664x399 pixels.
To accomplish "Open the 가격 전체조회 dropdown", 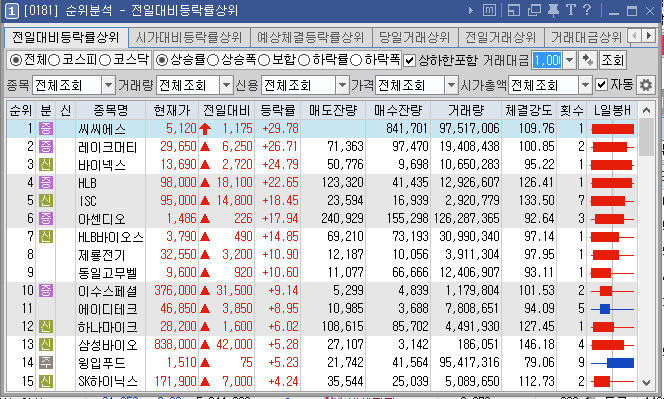I will [x=451, y=86].
